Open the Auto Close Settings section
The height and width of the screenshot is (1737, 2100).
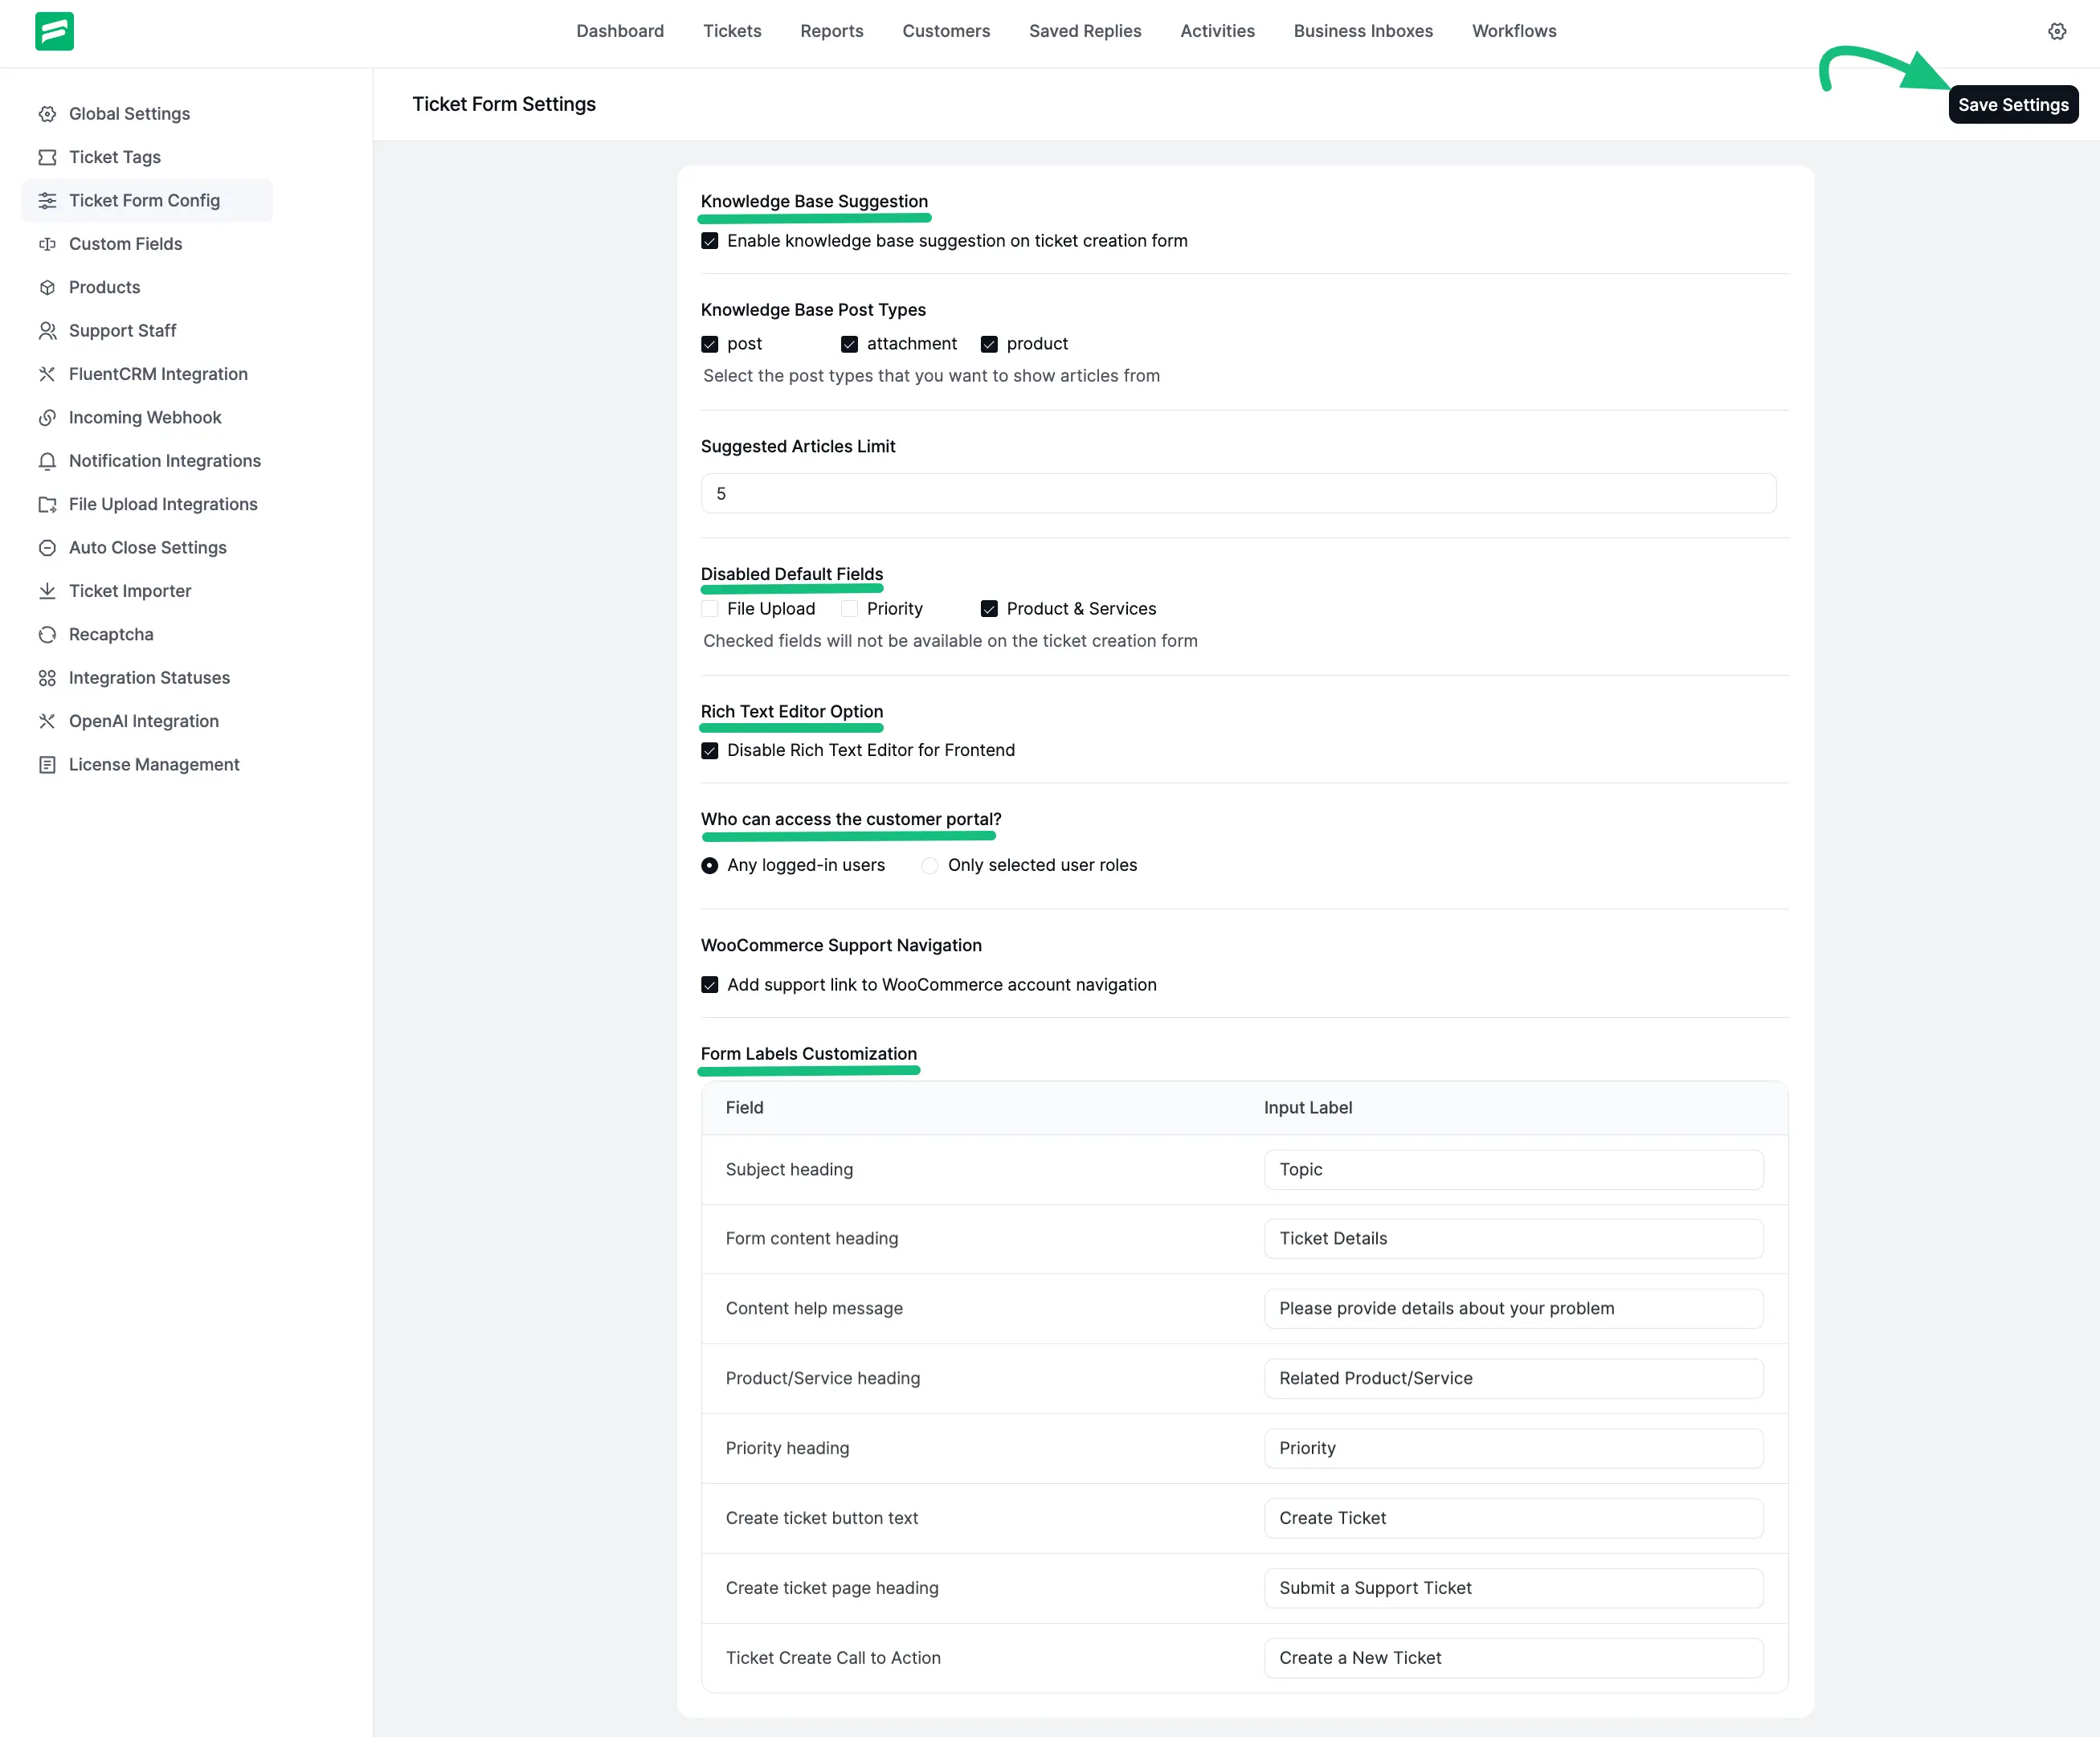147,548
